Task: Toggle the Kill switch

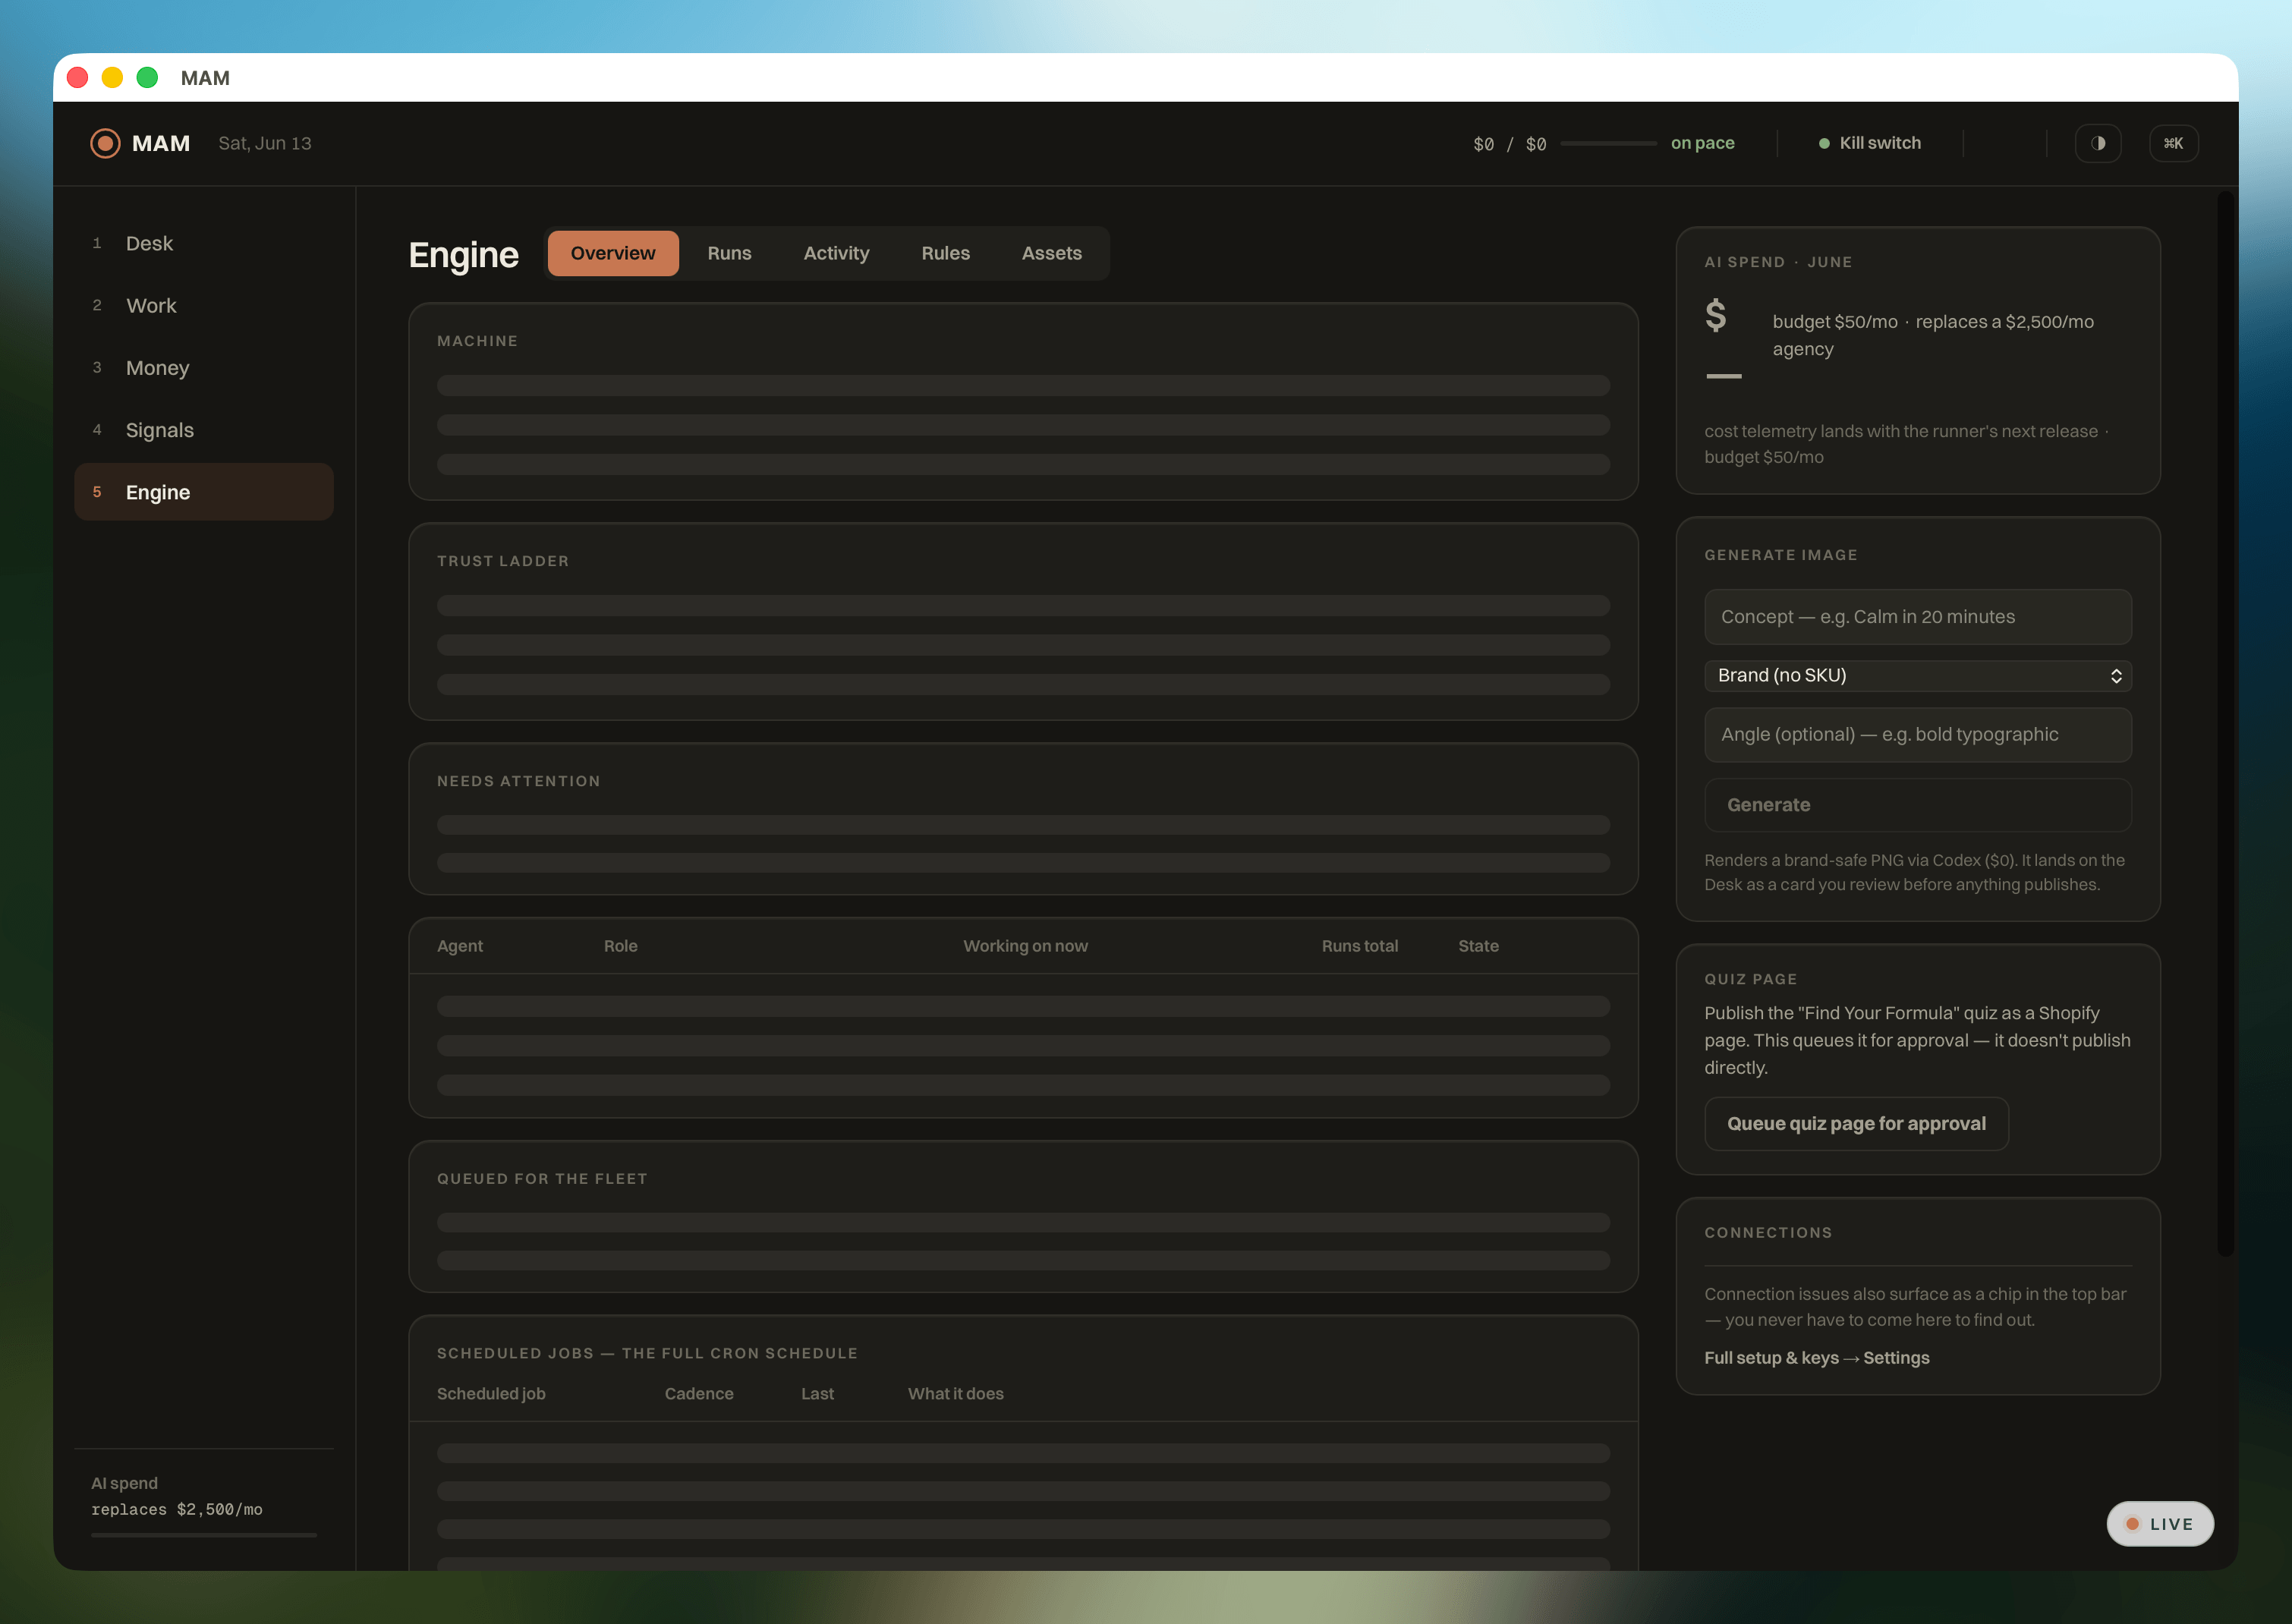Action: [x=1870, y=143]
